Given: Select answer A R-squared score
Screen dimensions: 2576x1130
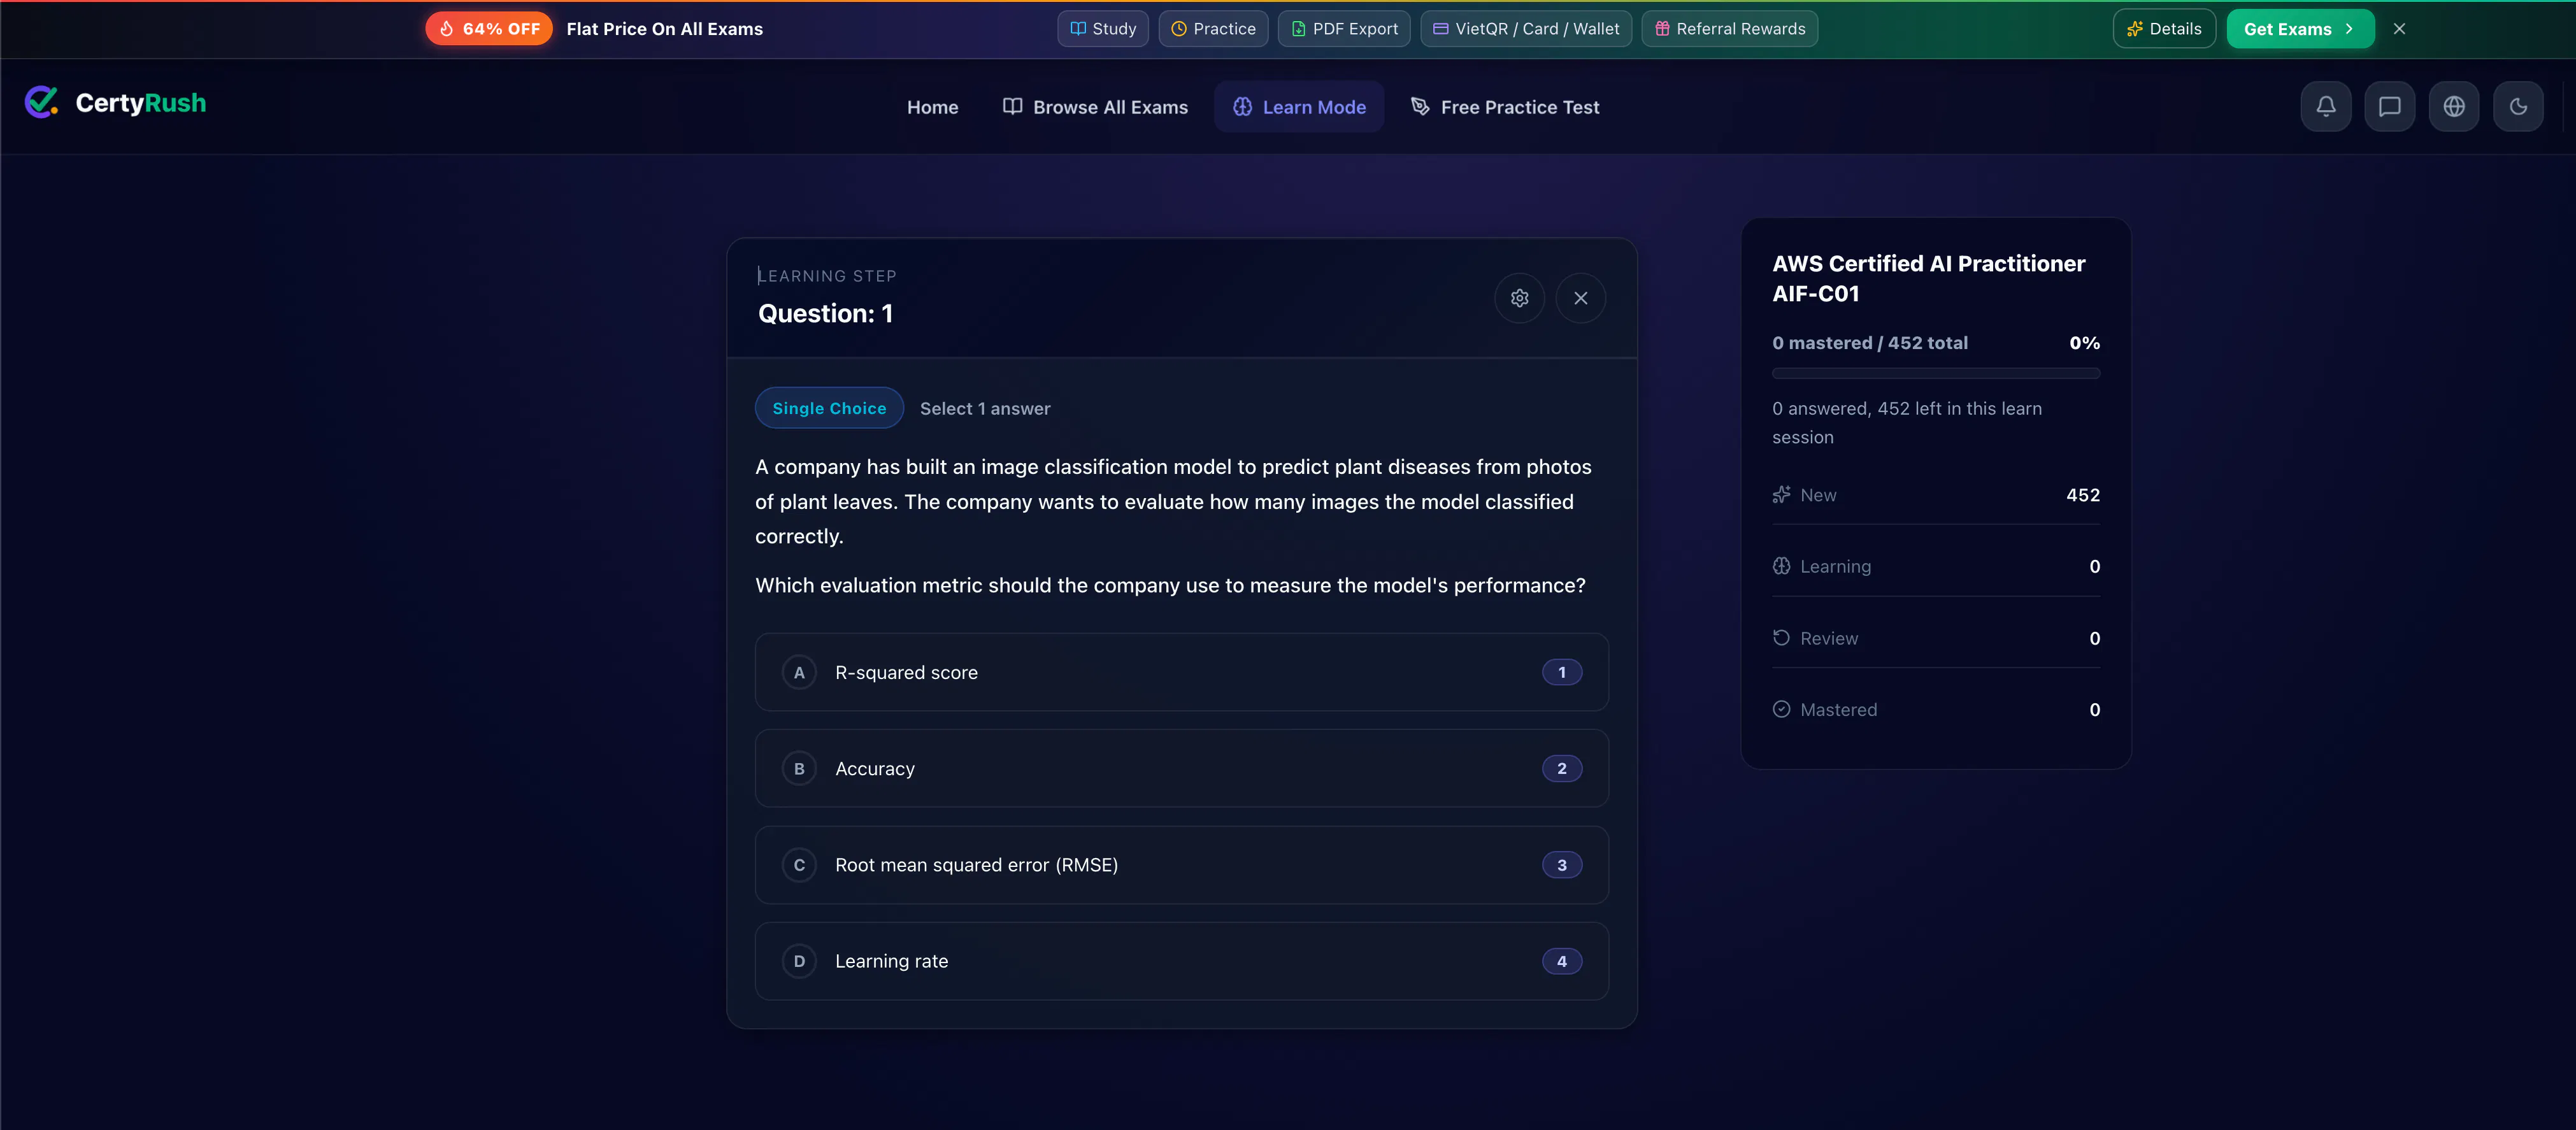Looking at the screenshot, I should 1182,672.
